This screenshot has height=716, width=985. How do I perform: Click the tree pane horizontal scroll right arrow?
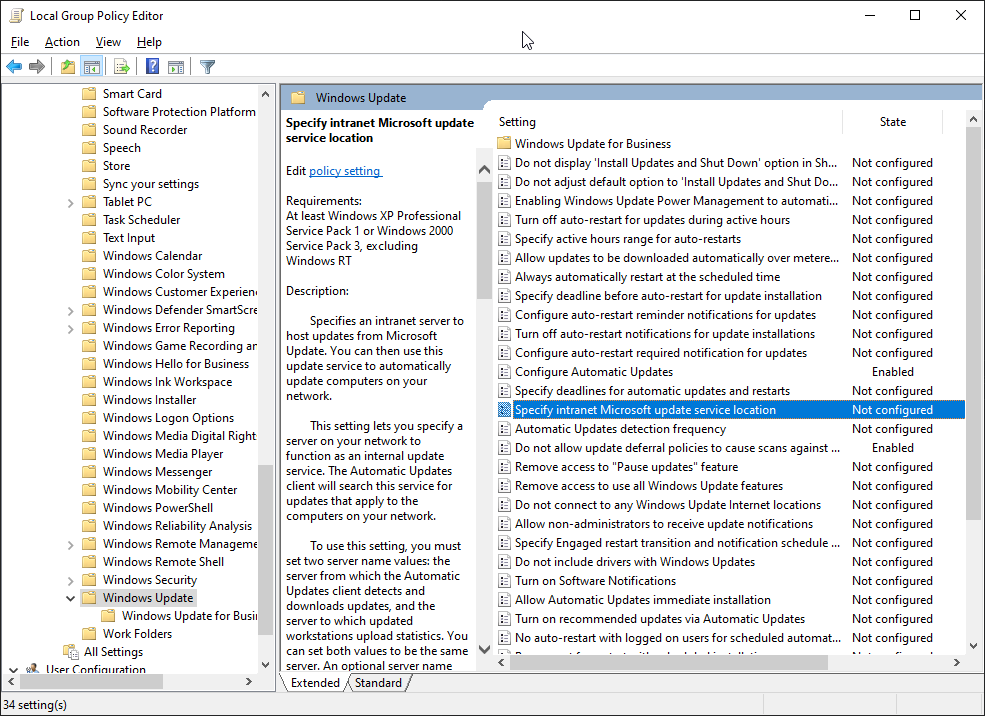point(249,681)
